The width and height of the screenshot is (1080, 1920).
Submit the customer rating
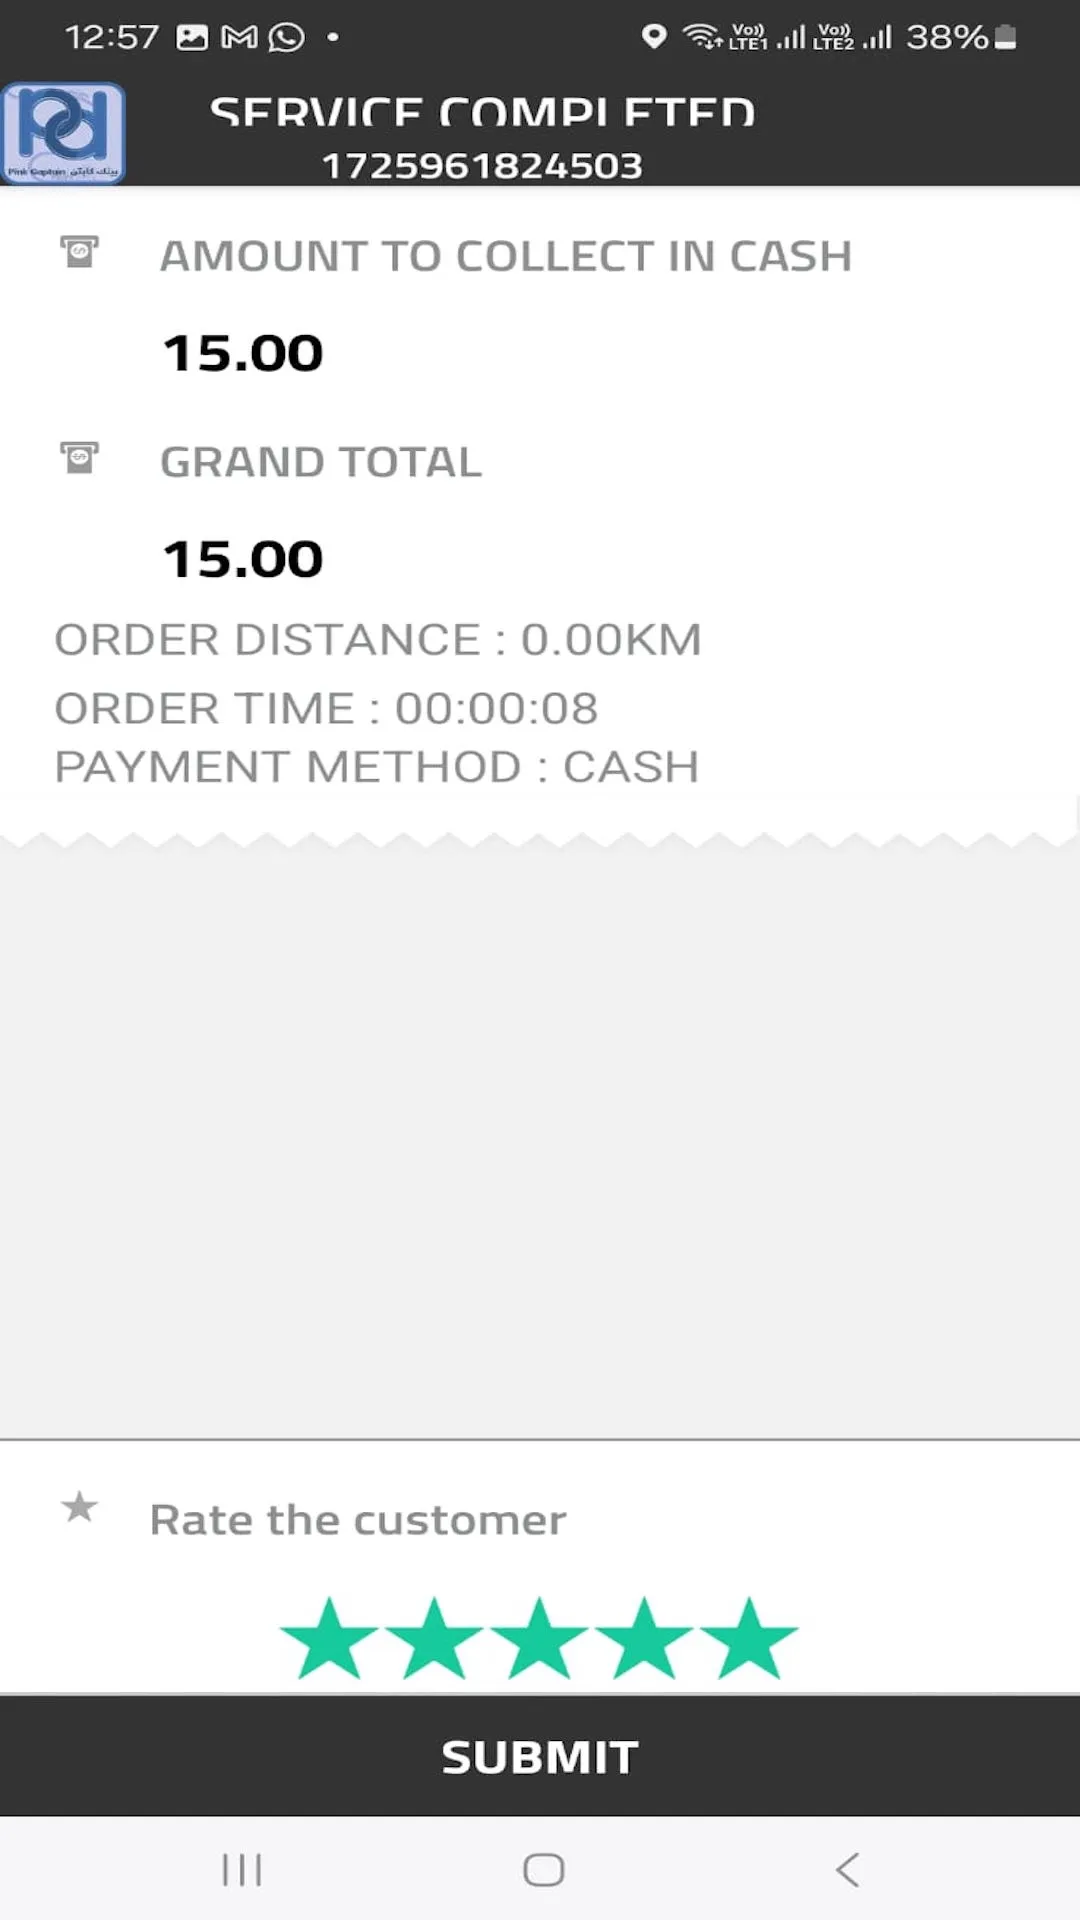click(540, 1757)
